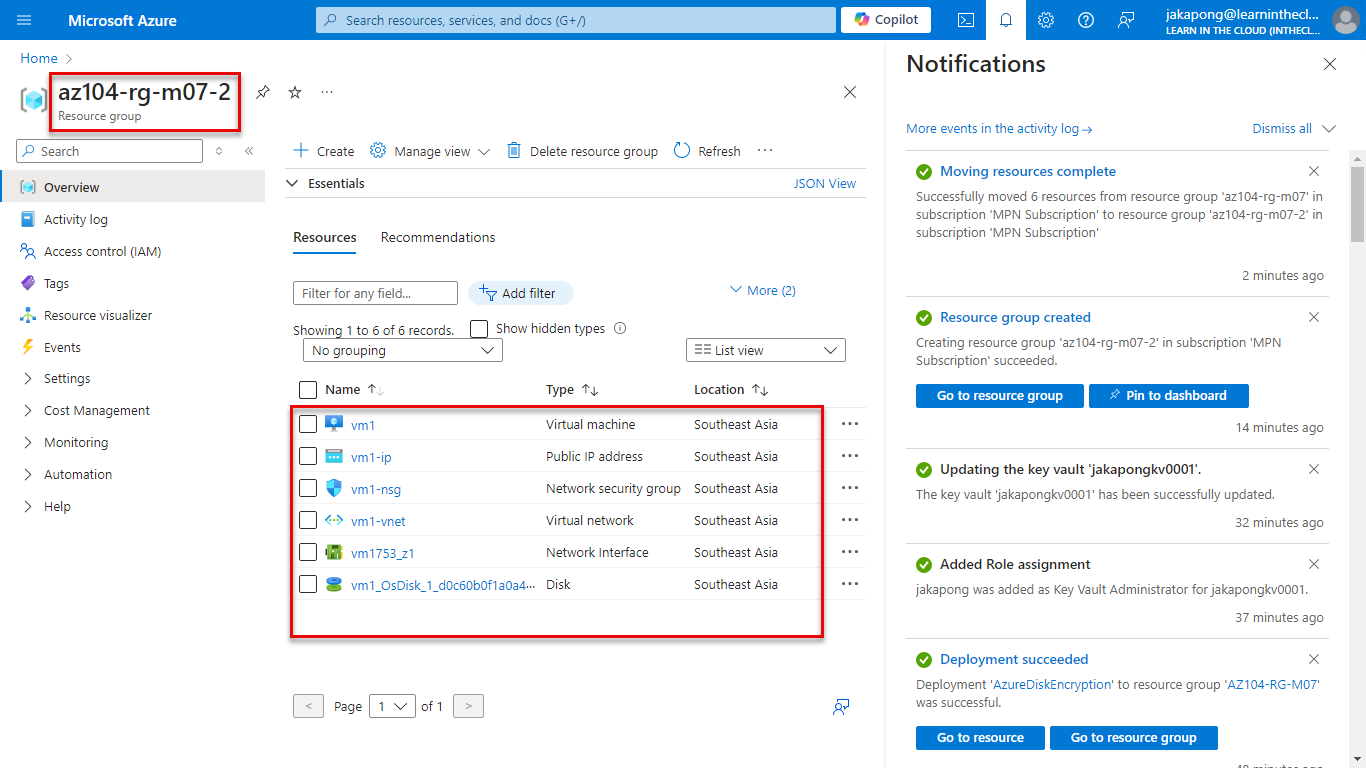Screen dimensions: 1366x768
Task: Open the ellipsis menu for vm1
Action: click(x=850, y=424)
